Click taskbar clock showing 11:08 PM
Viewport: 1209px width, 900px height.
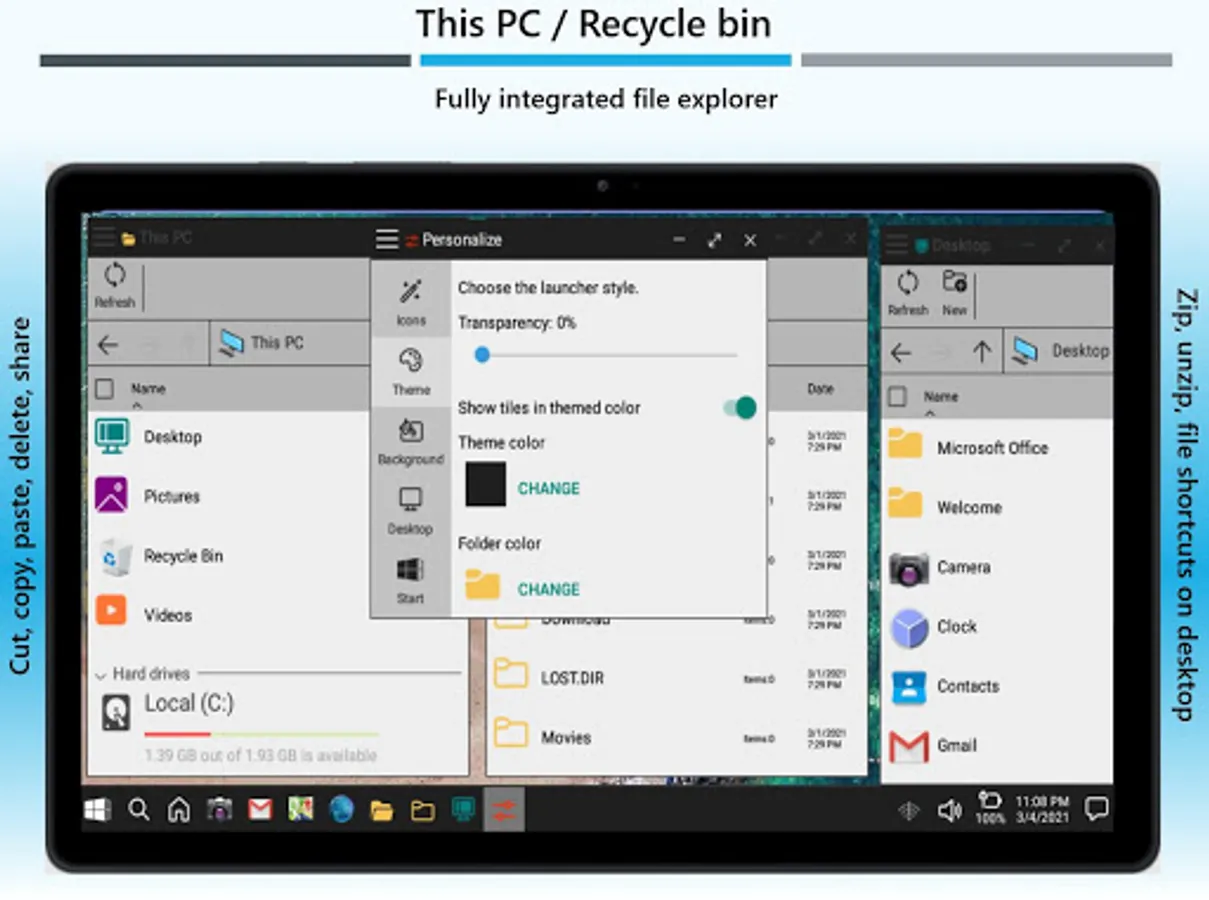(x=1042, y=809)
